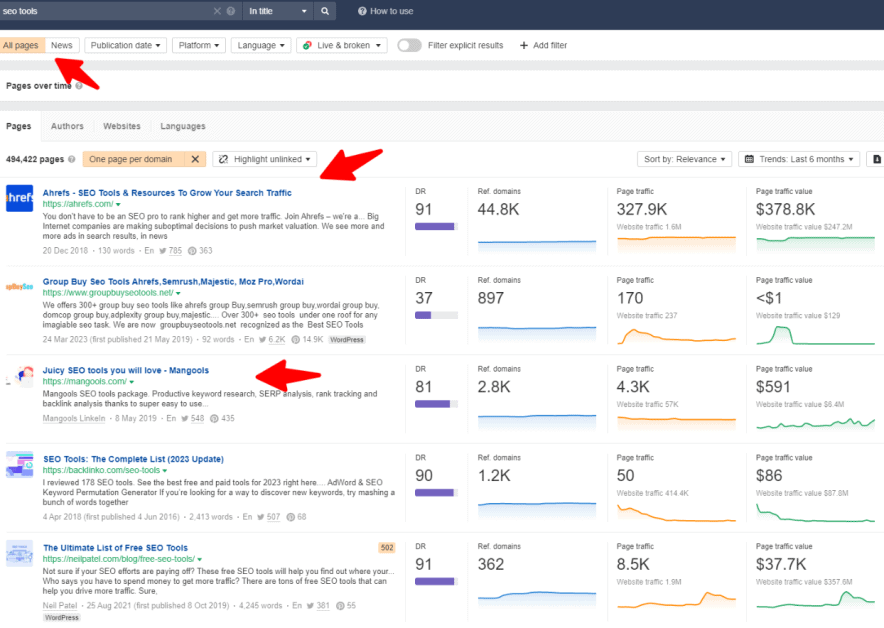Viewport: 884px width, 628px height.
Task: Select the All pages option
Action: [21, 45]
